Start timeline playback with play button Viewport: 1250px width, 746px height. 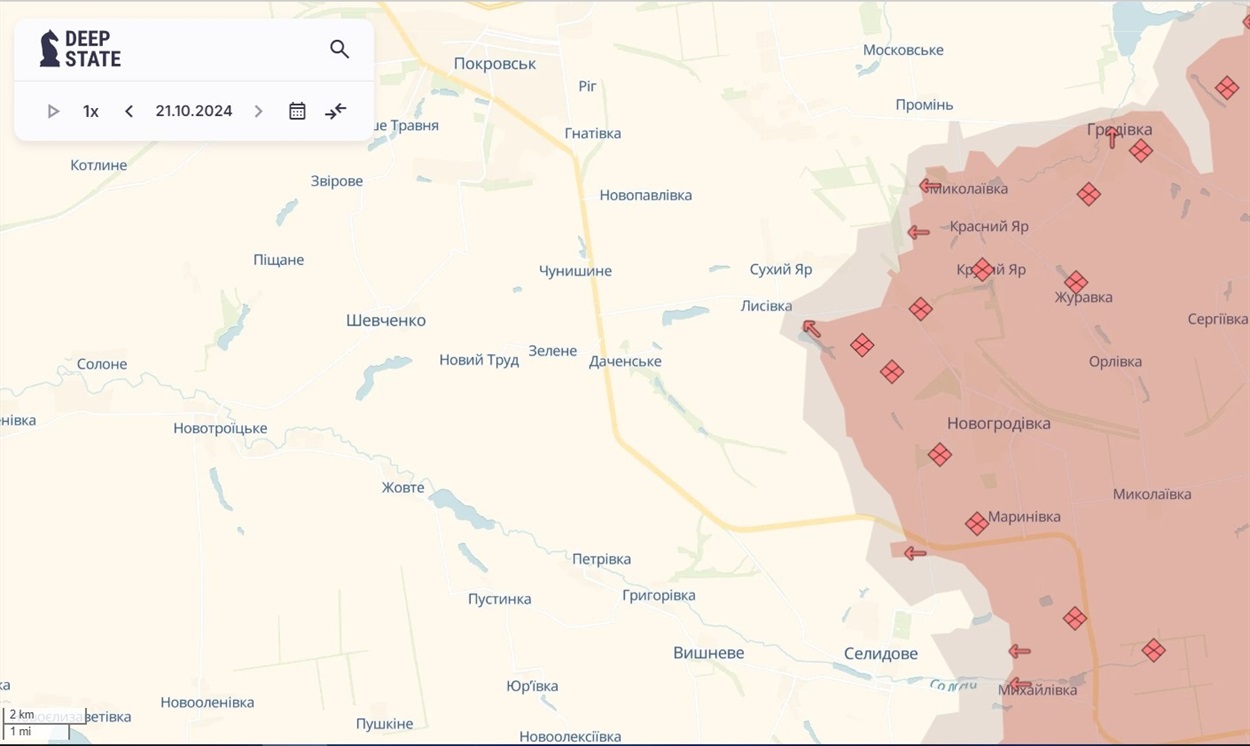[53, 111]
